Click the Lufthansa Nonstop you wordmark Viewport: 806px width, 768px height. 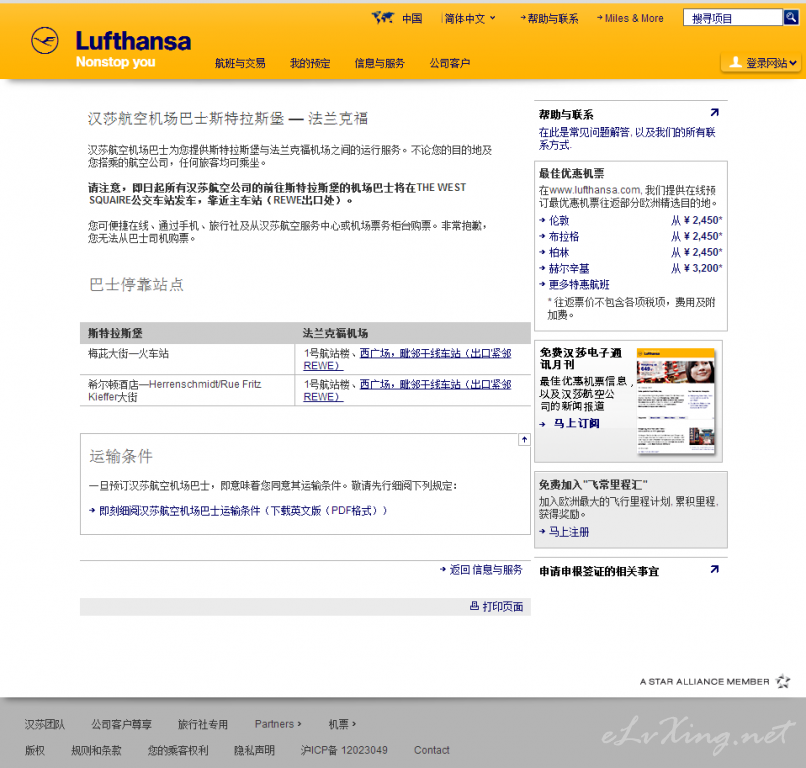point(134,49)
